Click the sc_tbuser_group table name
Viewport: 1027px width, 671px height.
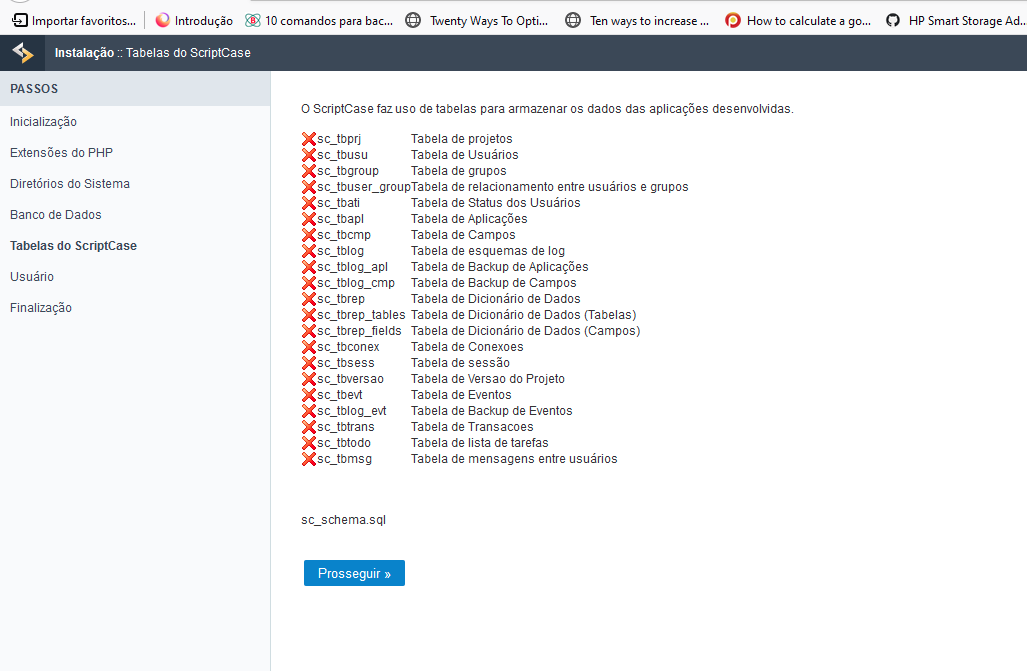click(x=364, y=187)
